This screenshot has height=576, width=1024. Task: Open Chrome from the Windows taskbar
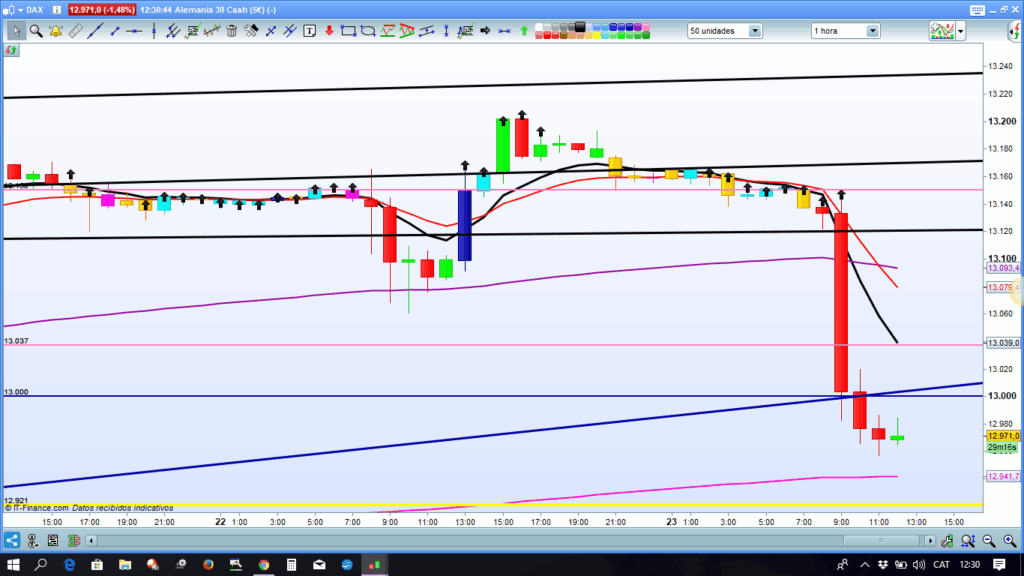click(264, 564)
